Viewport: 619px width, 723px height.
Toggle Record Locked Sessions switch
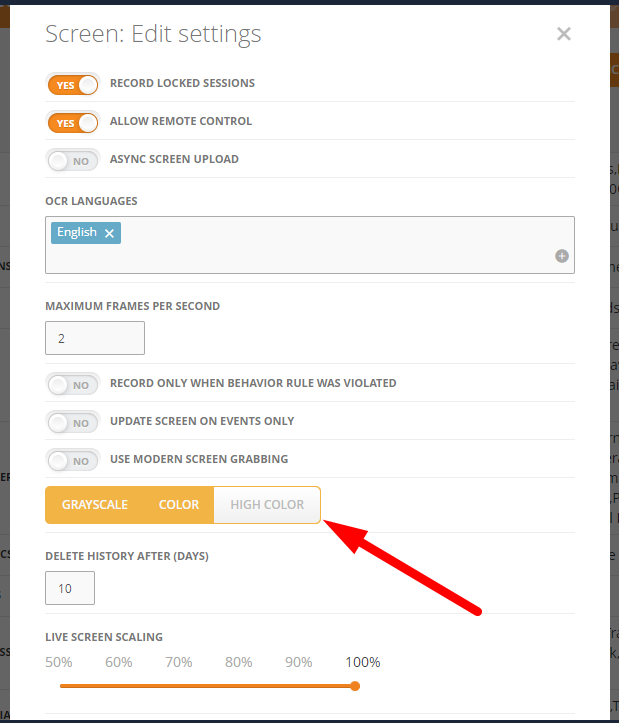(73, 85)
